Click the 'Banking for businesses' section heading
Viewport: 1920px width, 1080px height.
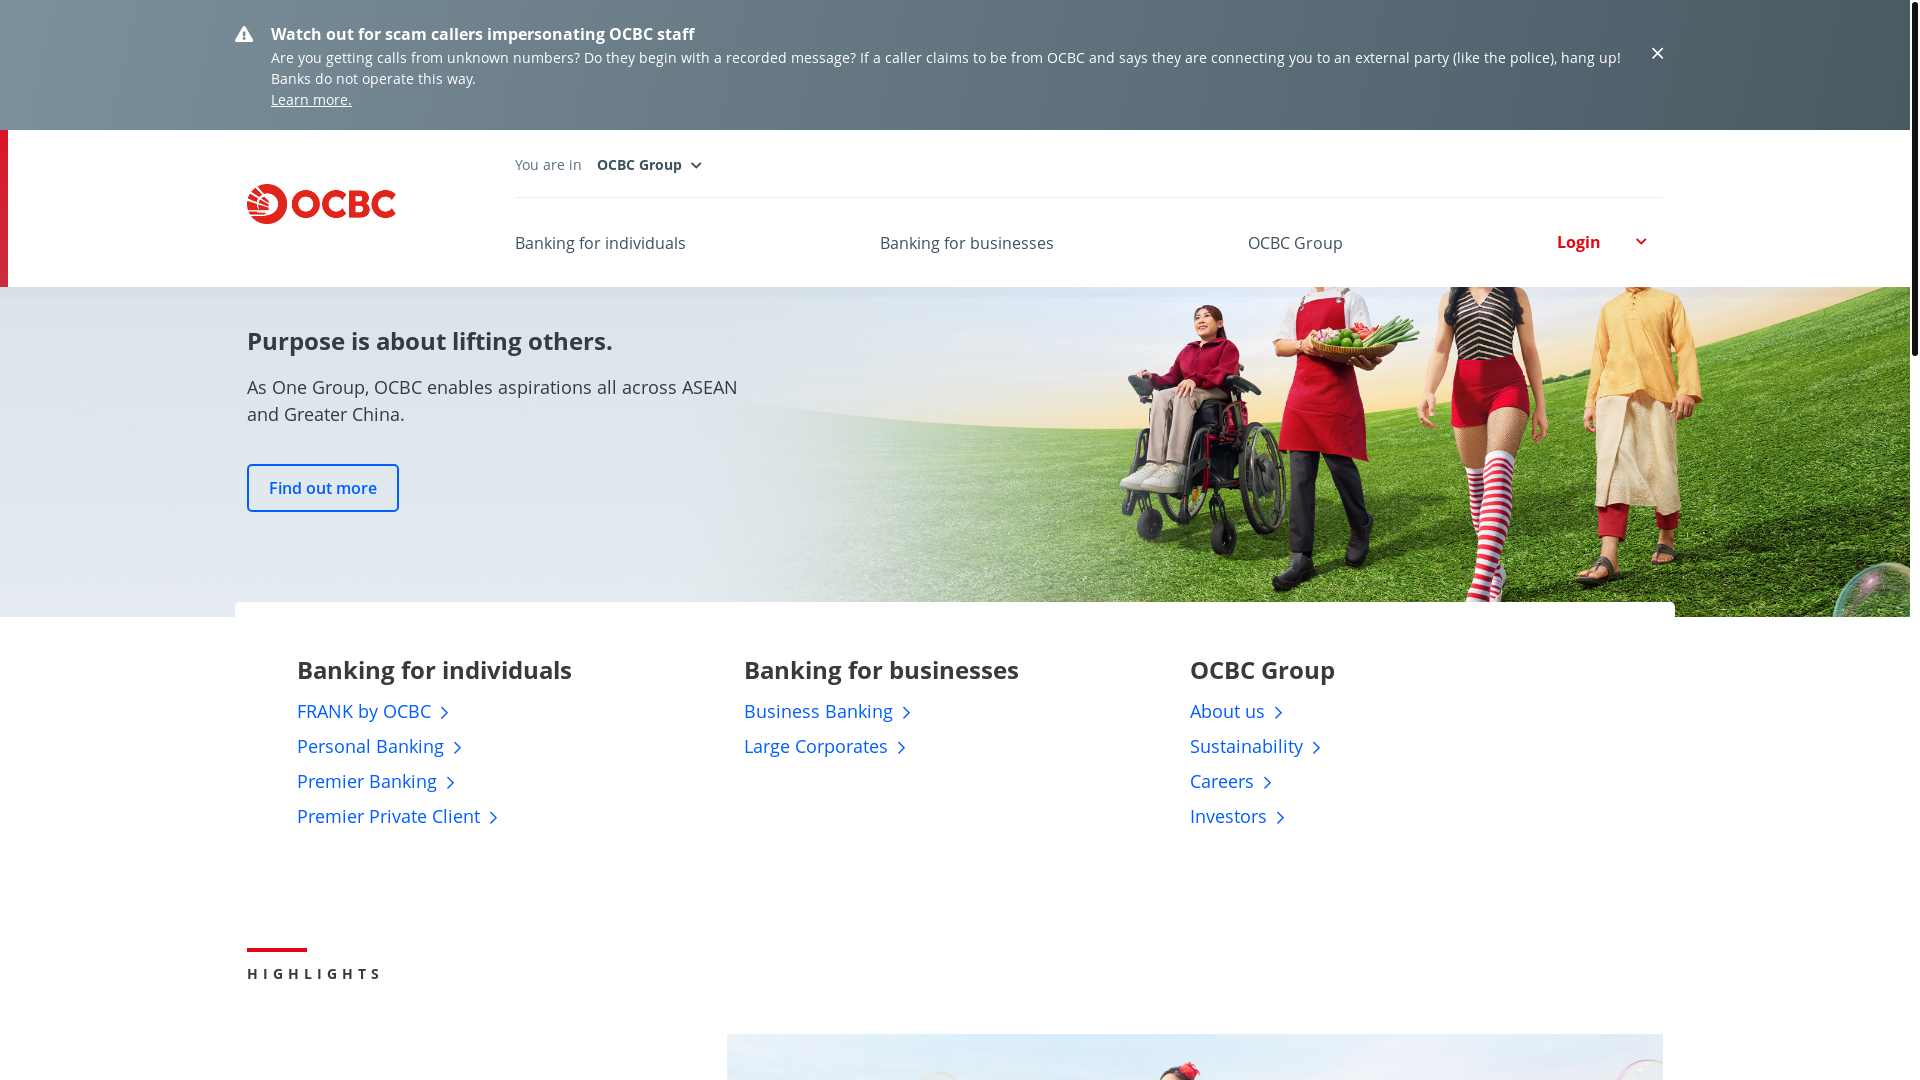coord(881,670)
